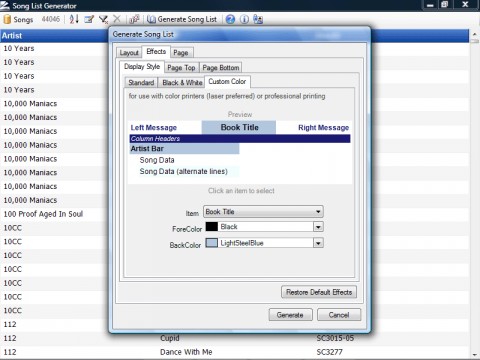The image size is (480, 360).
Task: Click the song count 44046
Action: 51,19
